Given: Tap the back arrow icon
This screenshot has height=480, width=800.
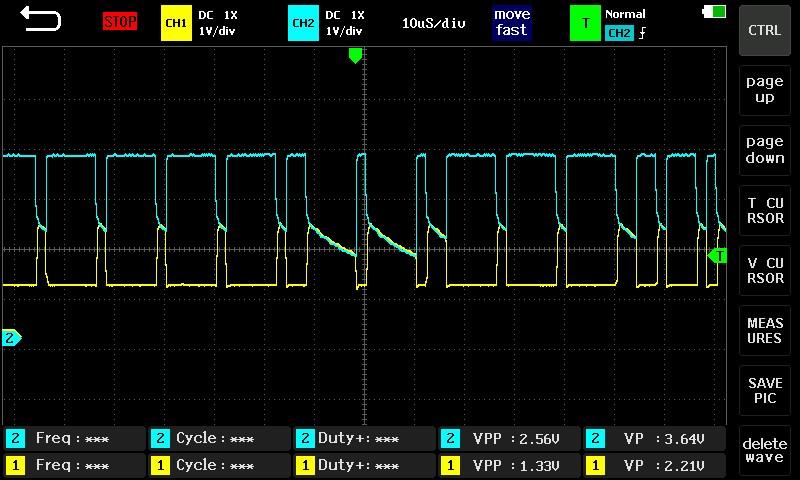Looking at the screenshot, I should pyautogui.click(x=40, y=19).
